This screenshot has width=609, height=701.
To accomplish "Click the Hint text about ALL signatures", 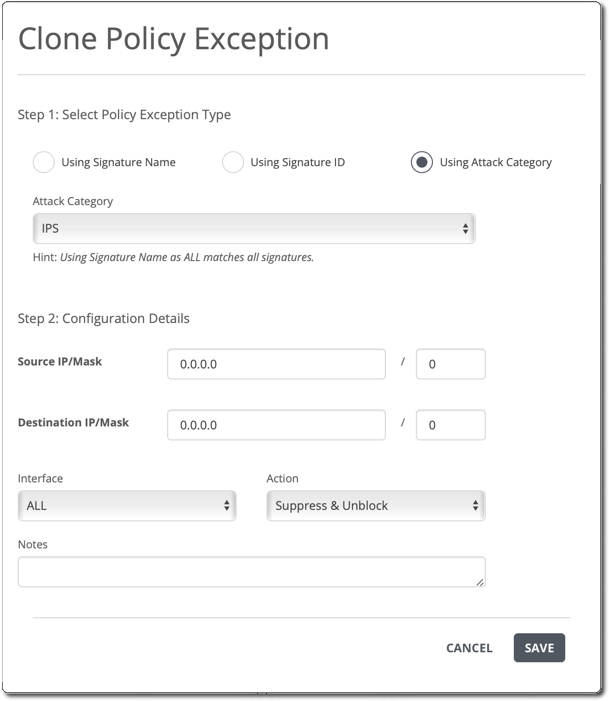I will pyautogui.click(x=173, y=257).
